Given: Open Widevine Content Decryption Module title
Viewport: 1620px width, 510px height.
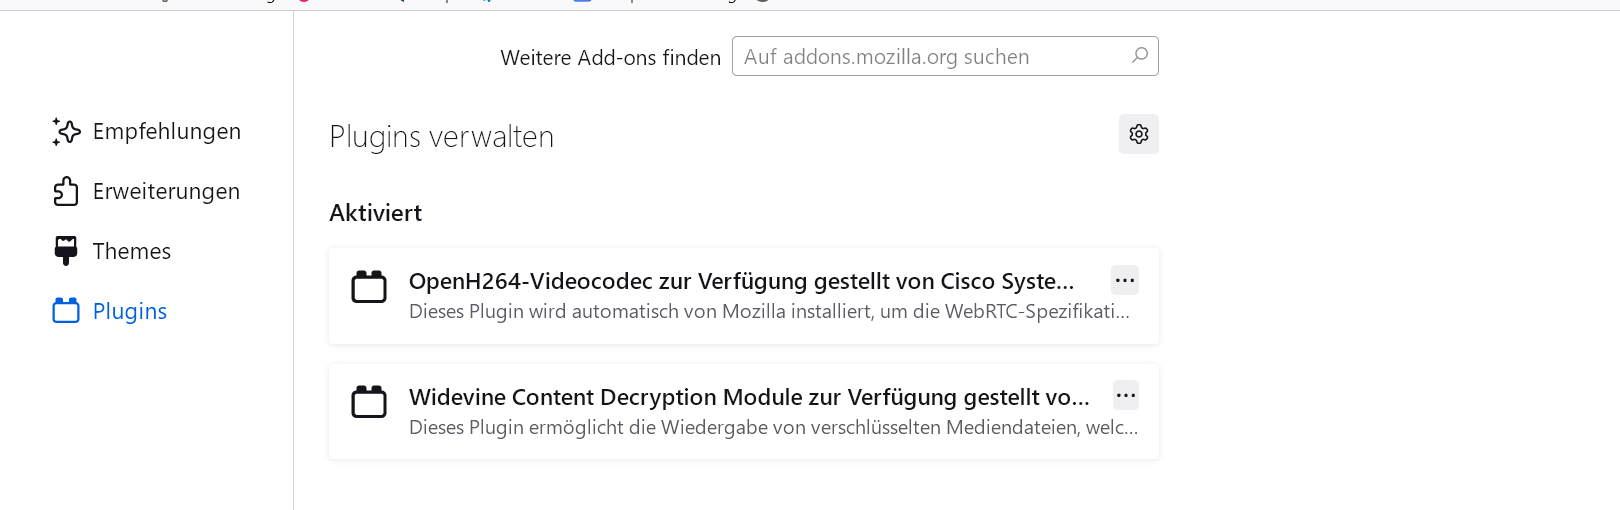Looking at the screenshot, I should [749, 397].
